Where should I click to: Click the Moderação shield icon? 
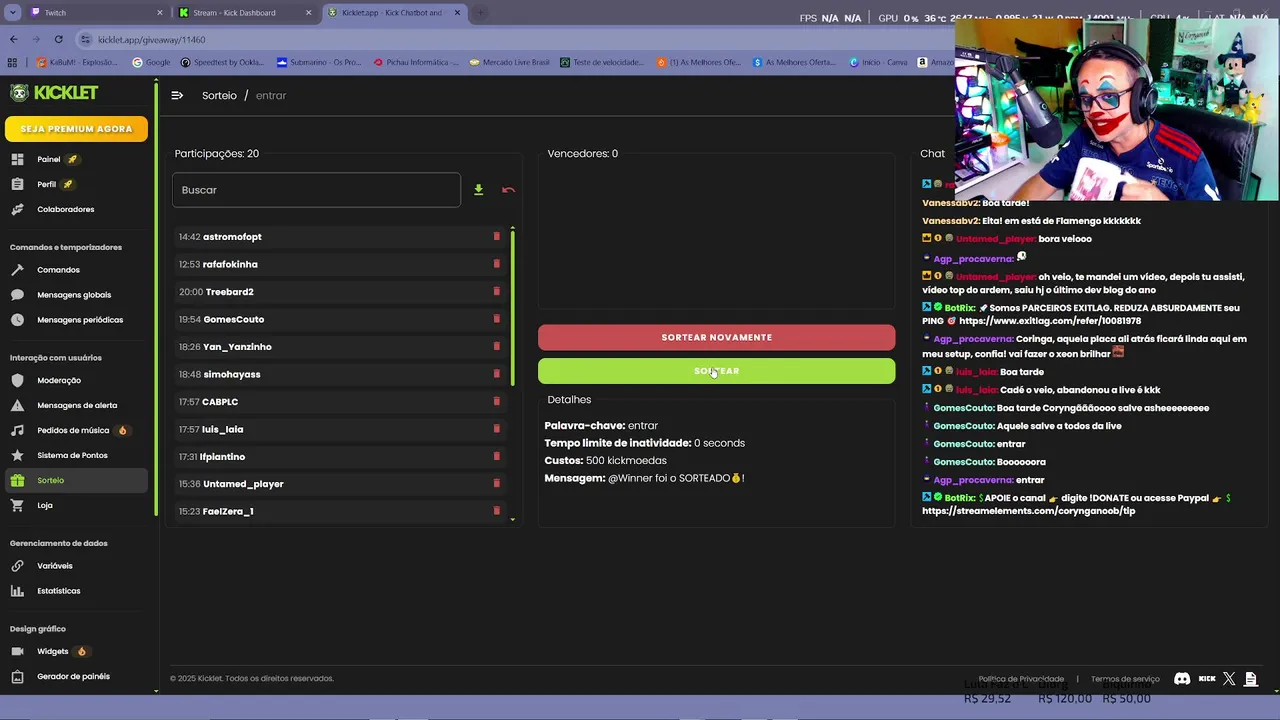[17, 380]
